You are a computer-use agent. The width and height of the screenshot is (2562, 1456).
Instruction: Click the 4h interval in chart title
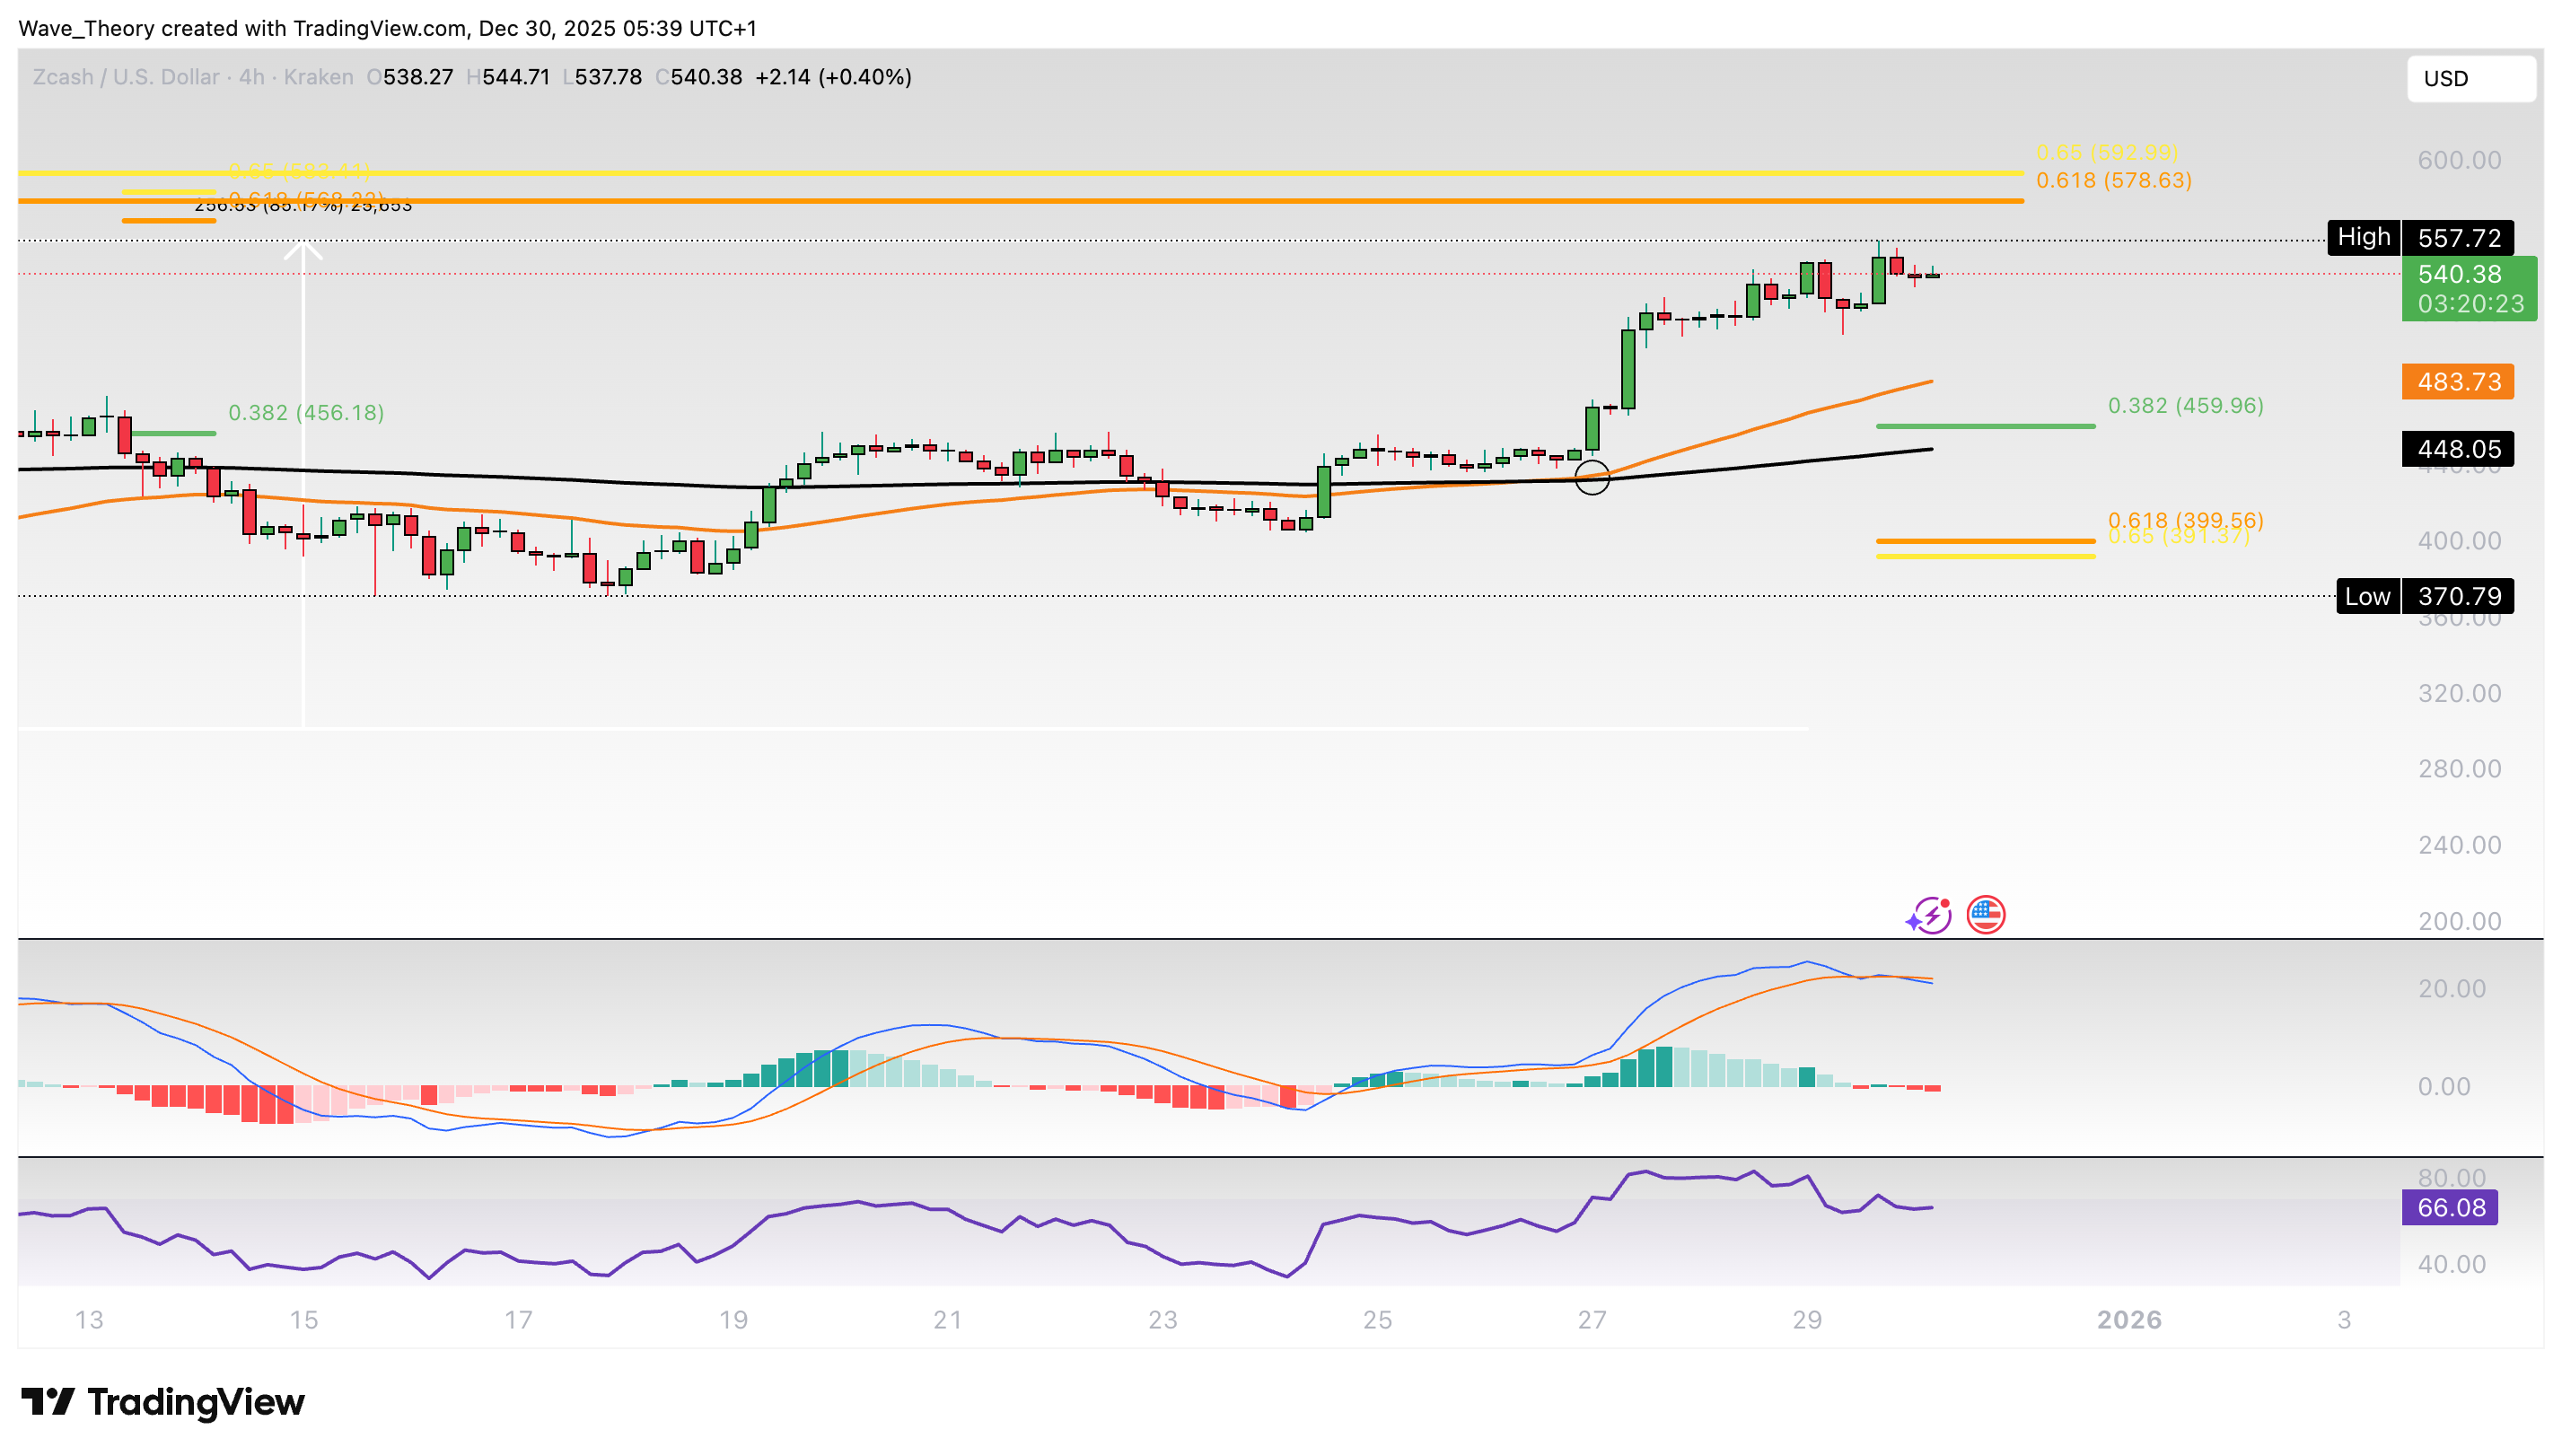(251, 77)
